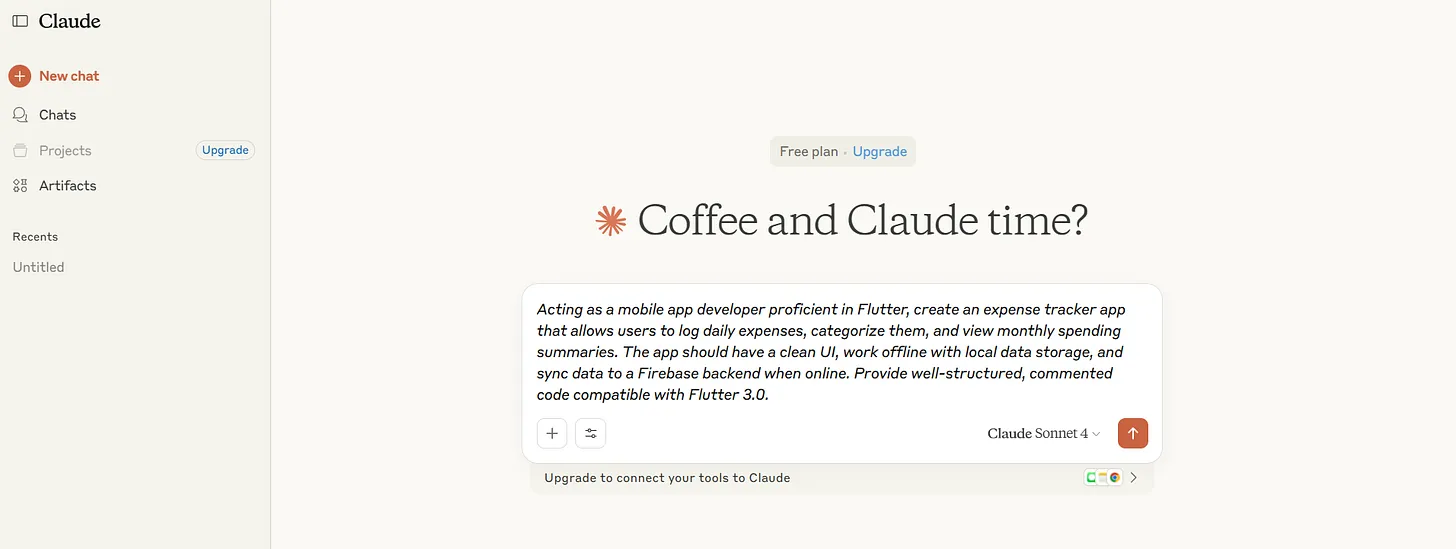Click the Projects folder icon
Viewport: 1456px width, 549px height.
click(20, 151)
